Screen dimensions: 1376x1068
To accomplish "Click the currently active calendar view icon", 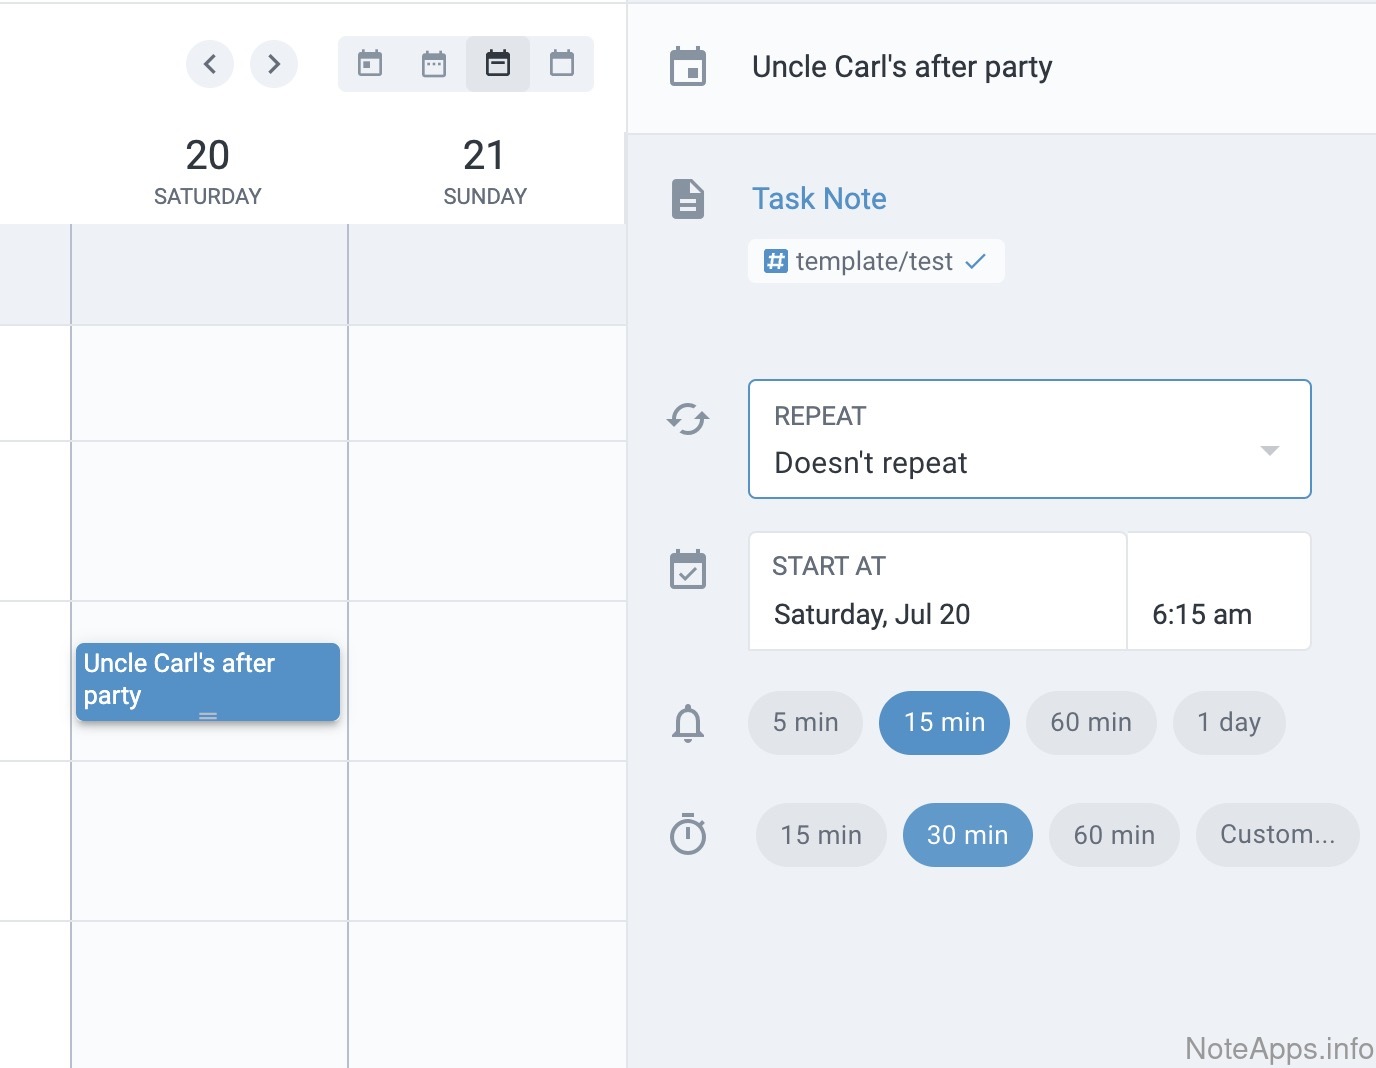I will click(x=498, y=64).
